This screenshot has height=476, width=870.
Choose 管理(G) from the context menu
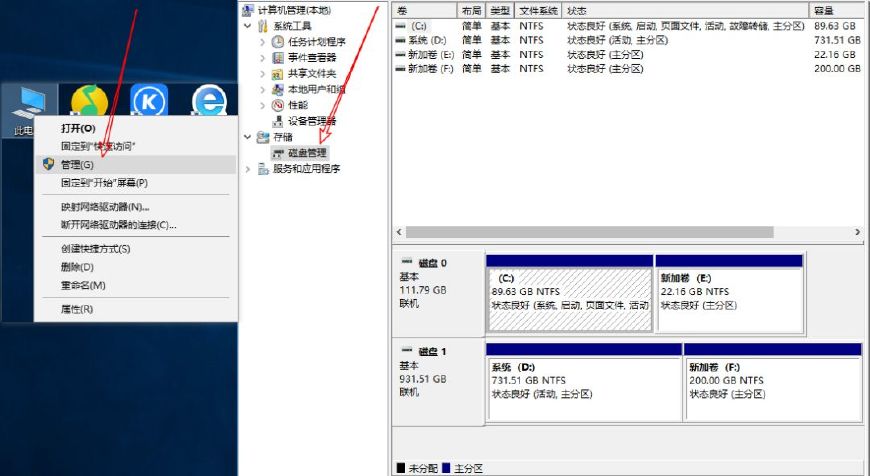point(135,165)
